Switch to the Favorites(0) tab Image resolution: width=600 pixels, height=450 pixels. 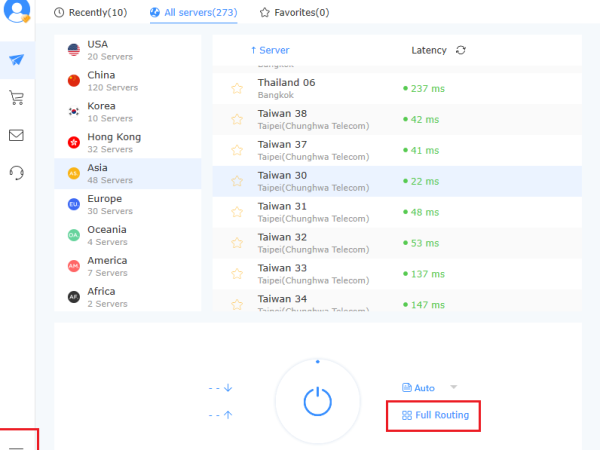coord(294,13)
